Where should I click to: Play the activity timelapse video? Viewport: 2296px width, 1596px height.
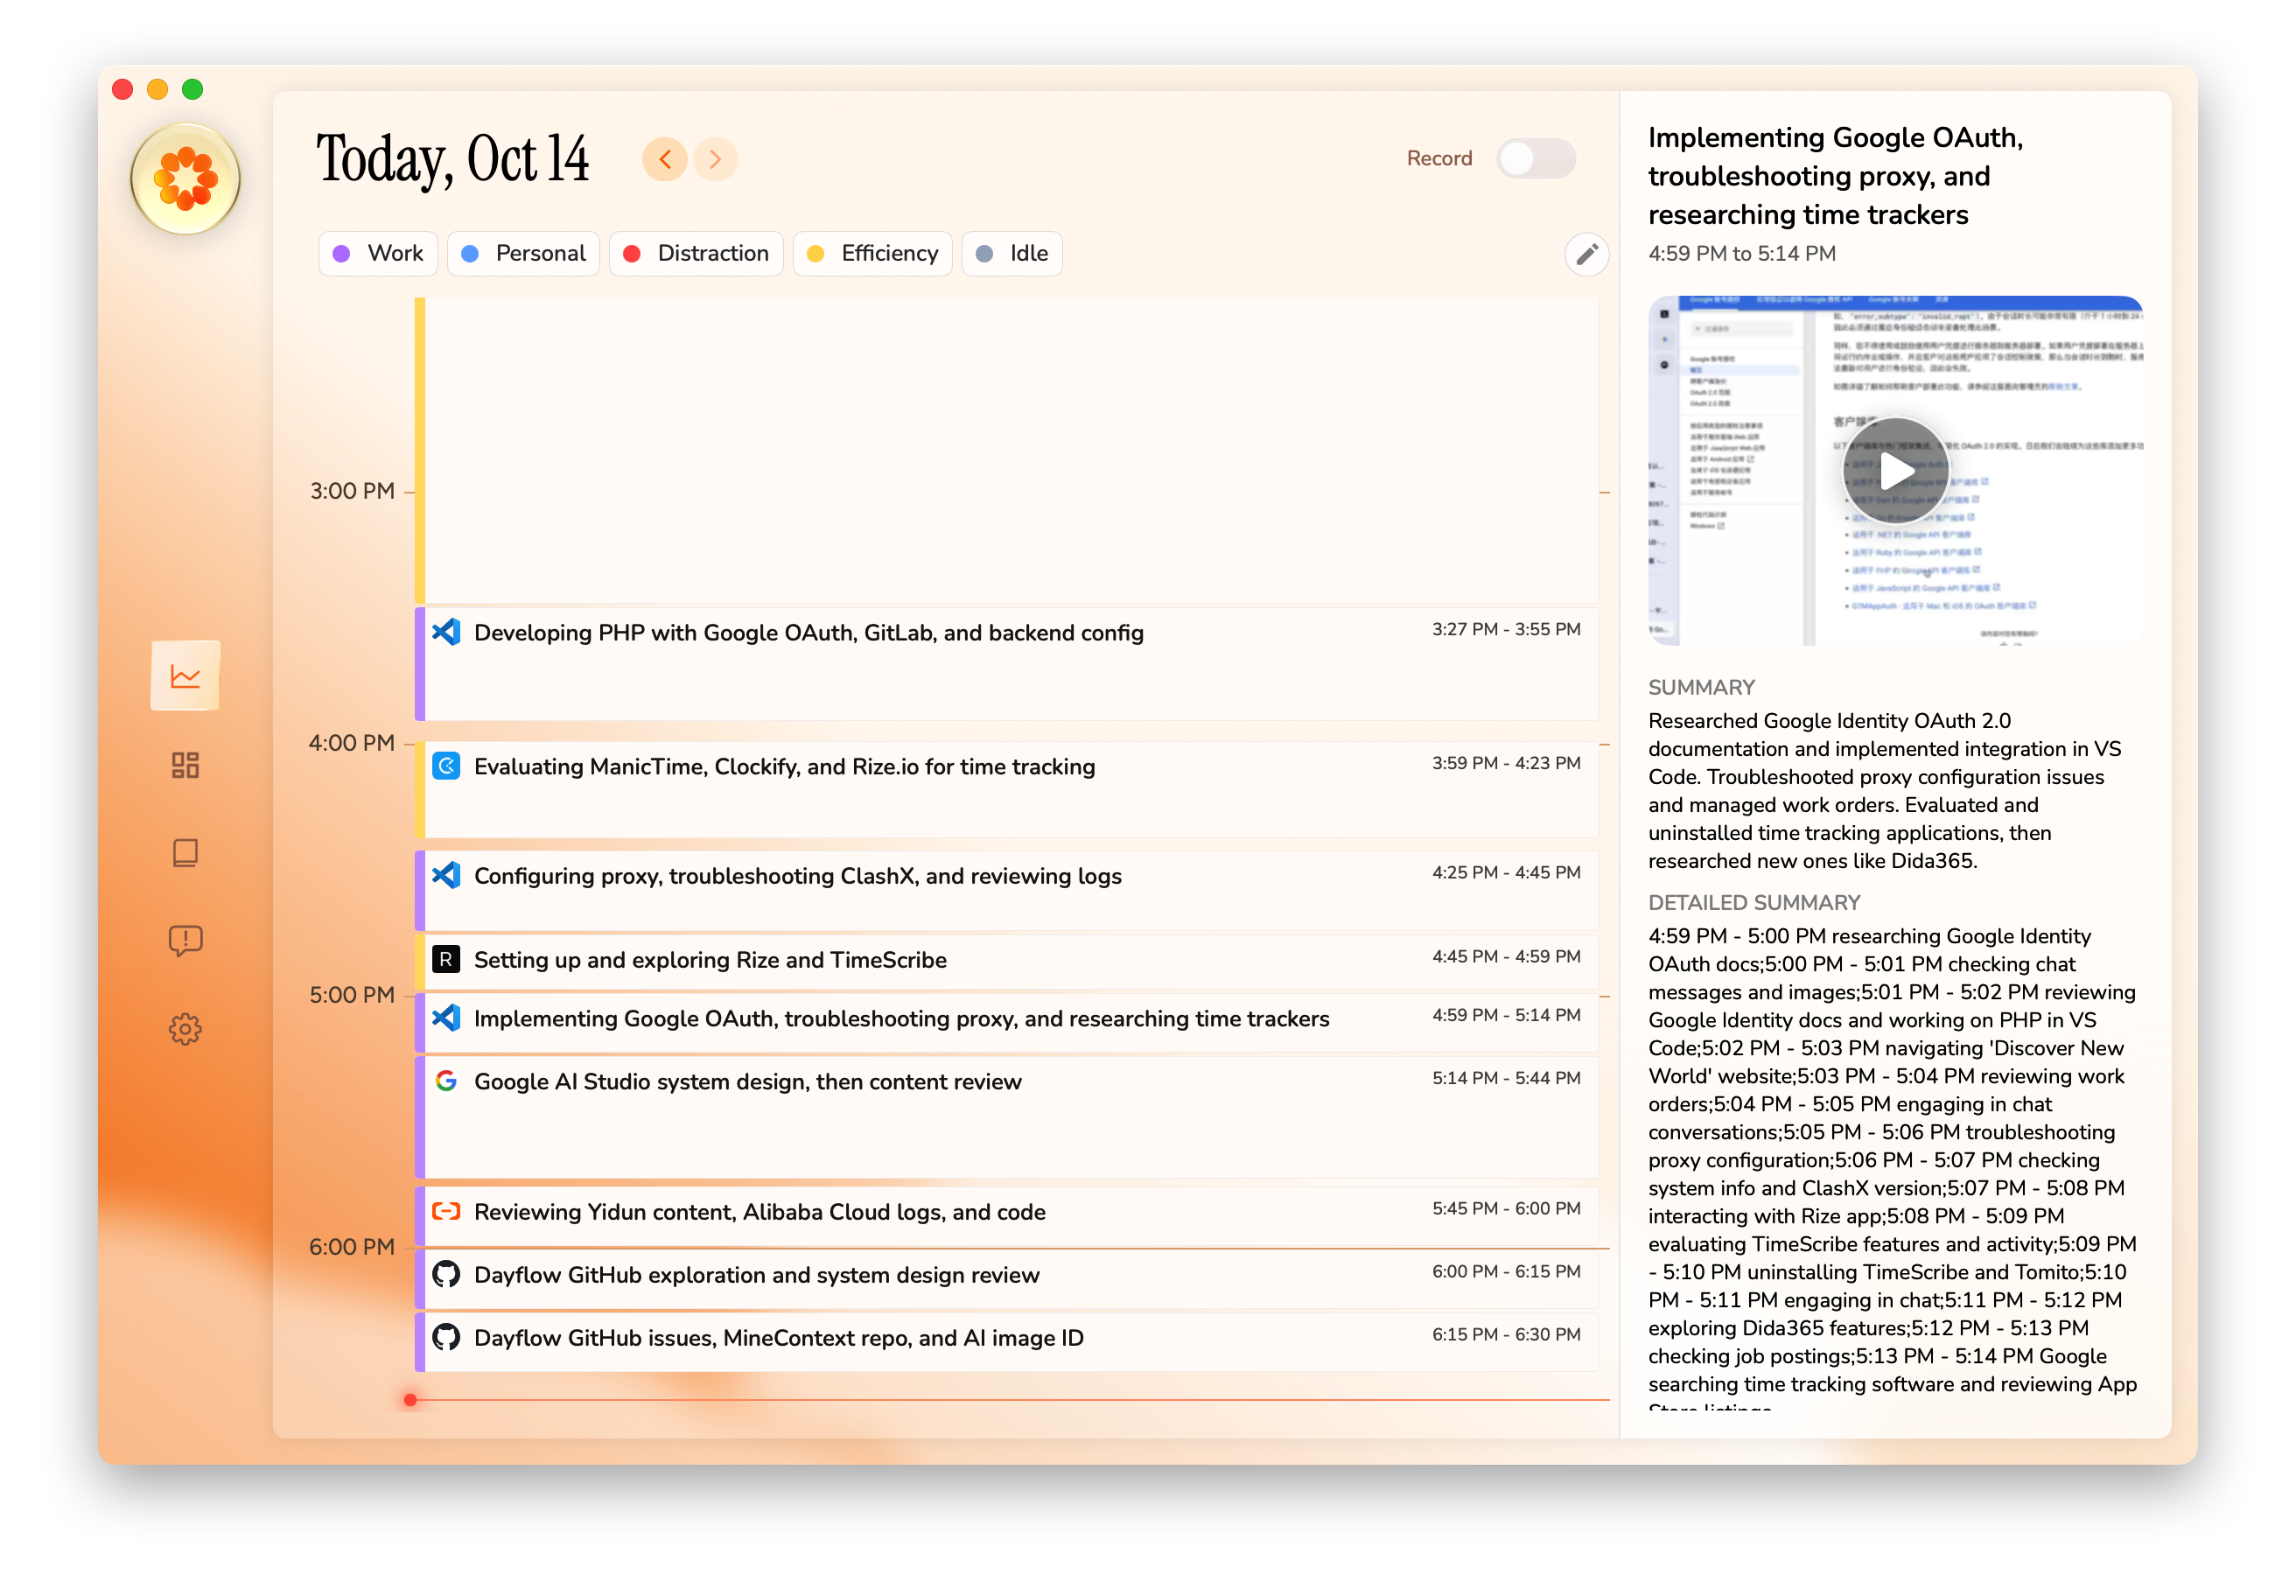coord(1894,471)
